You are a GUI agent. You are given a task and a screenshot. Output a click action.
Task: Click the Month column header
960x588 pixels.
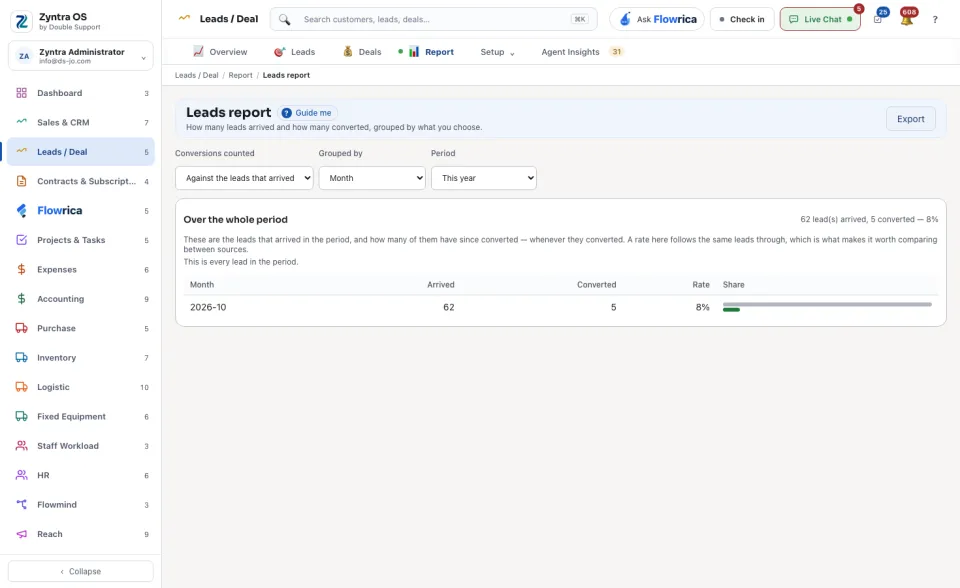click(202, 285)
